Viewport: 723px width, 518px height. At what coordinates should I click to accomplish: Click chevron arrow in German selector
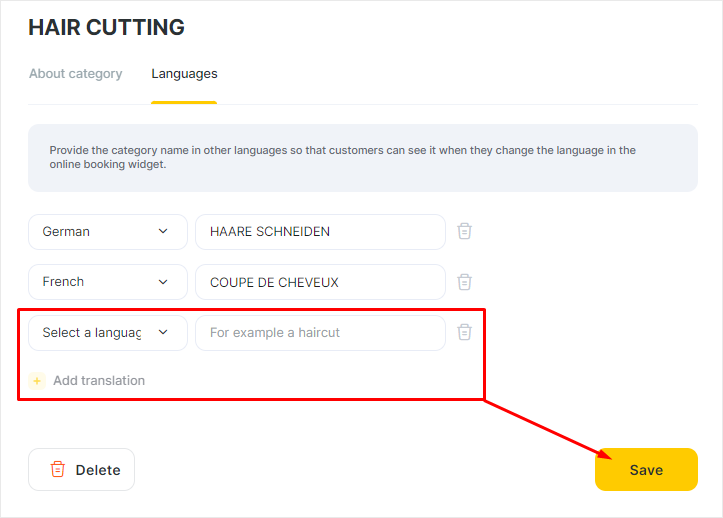[163, 231]
